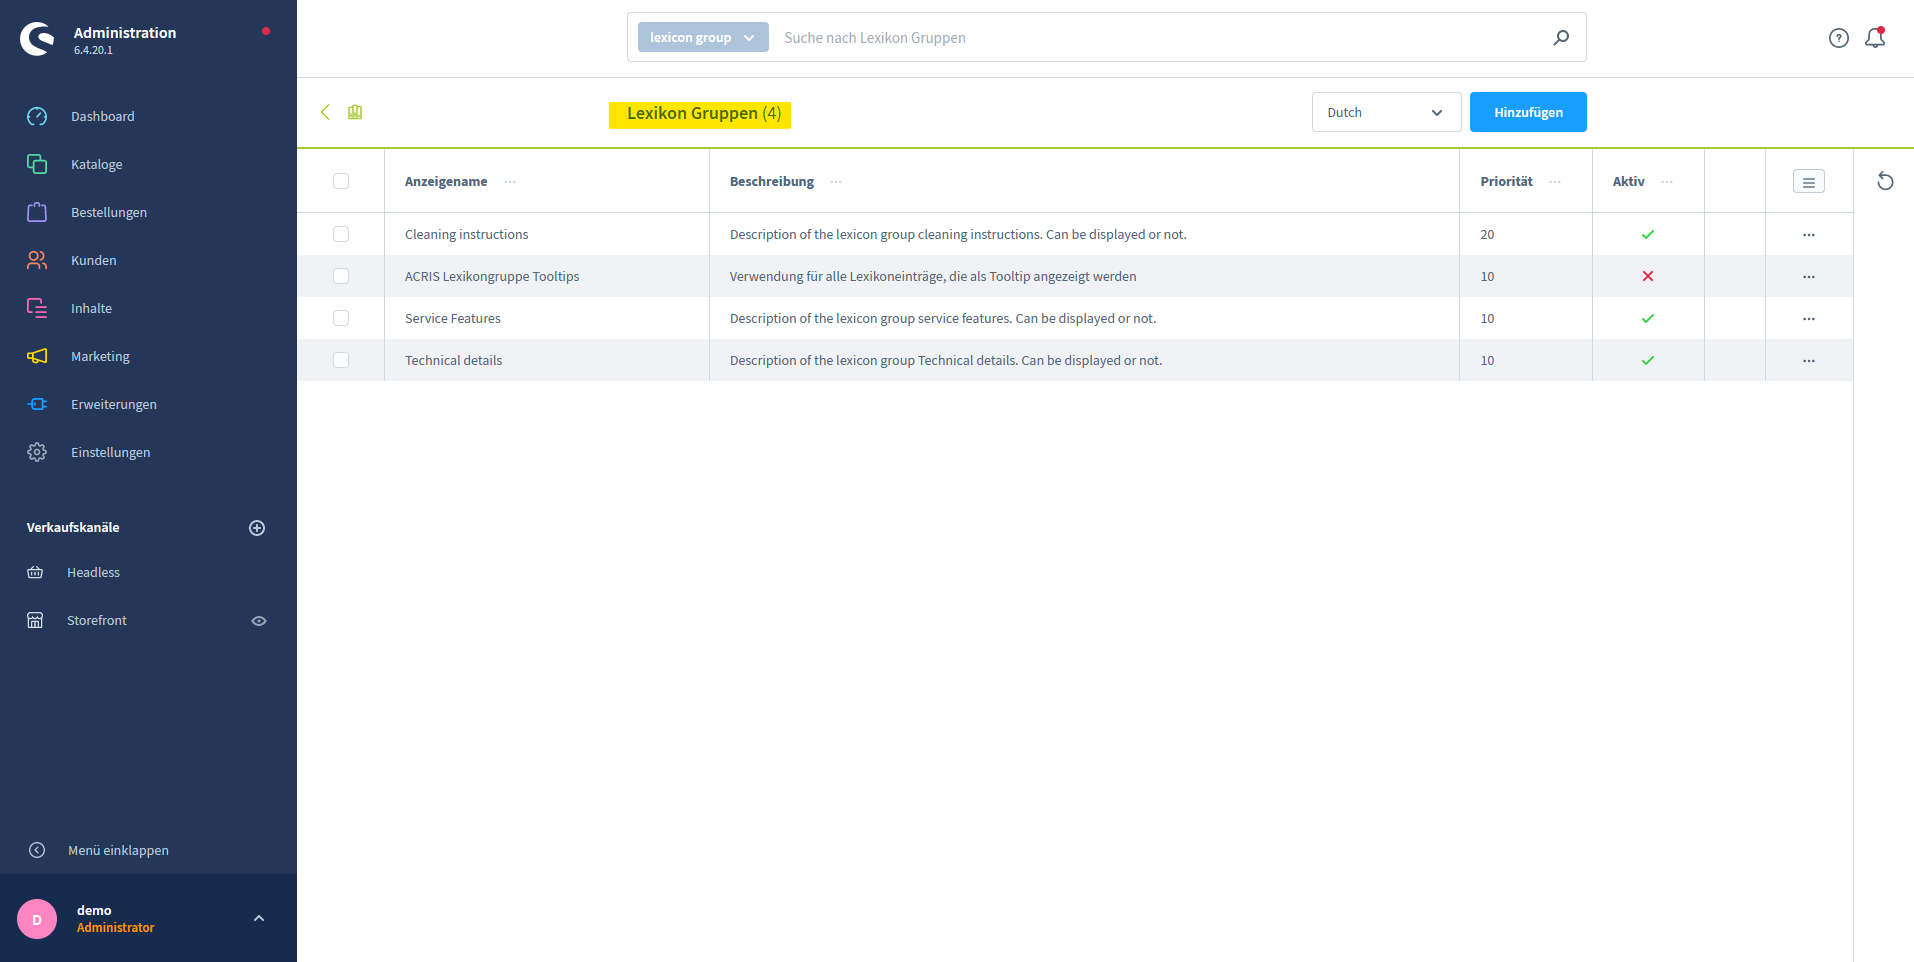Check the Technical details row checkbox
1914x962 pixels.
click(x=341, y=360)
